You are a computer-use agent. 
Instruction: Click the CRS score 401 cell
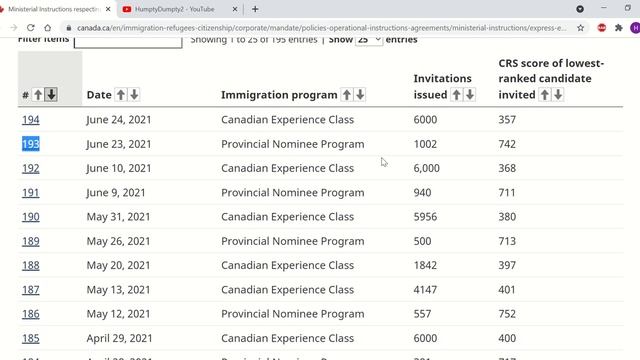[507, 290]
